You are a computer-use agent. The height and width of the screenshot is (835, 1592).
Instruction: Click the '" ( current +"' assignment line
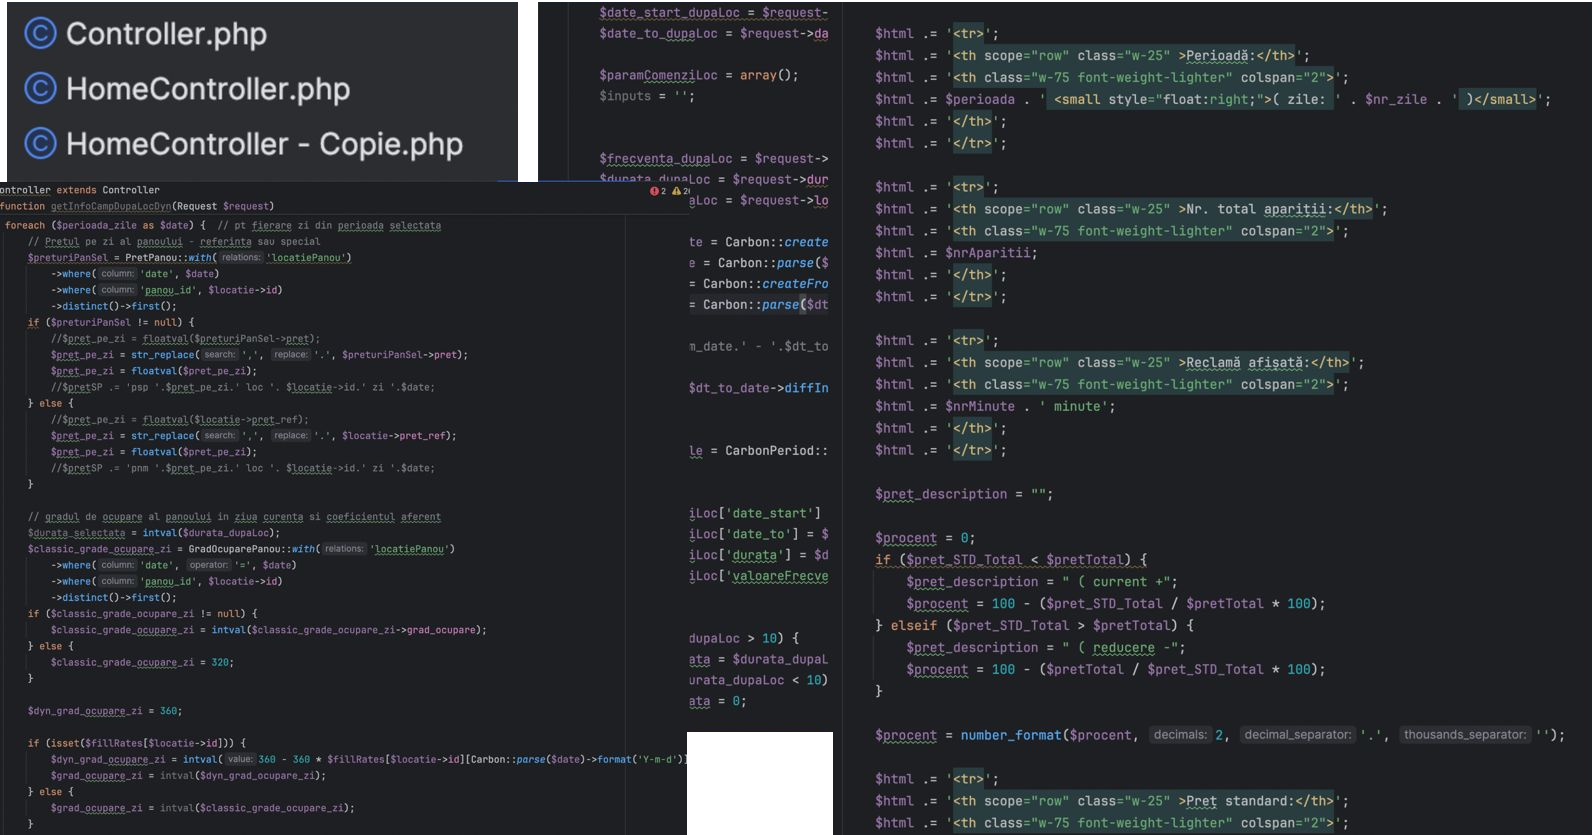coord(1042,582)
